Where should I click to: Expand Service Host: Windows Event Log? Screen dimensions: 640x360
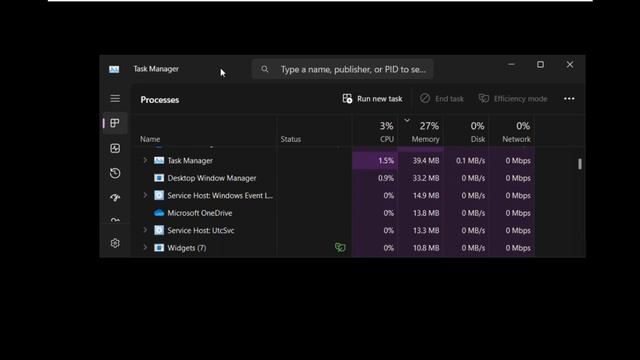point(145,196)
